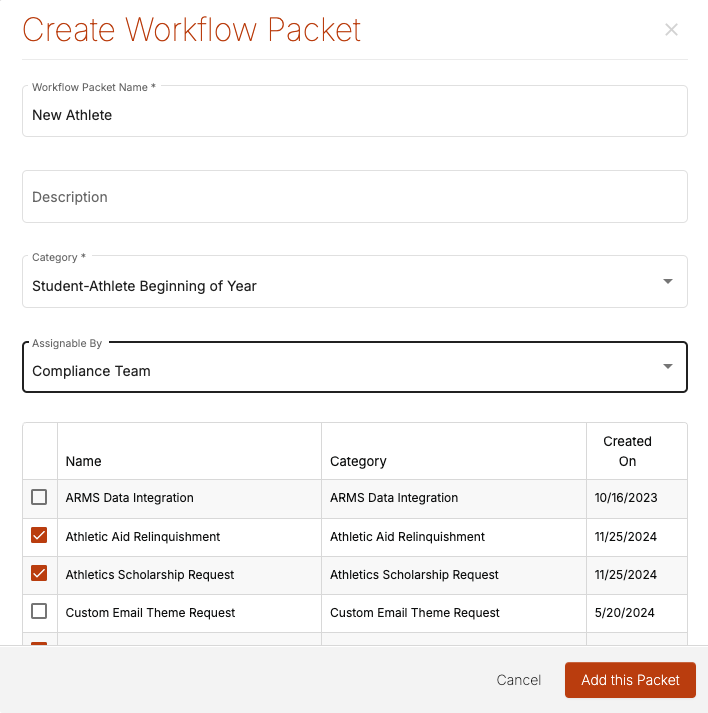Check the ARMS Data Integration checkbox
708x713 pixels.
point(39,497)
